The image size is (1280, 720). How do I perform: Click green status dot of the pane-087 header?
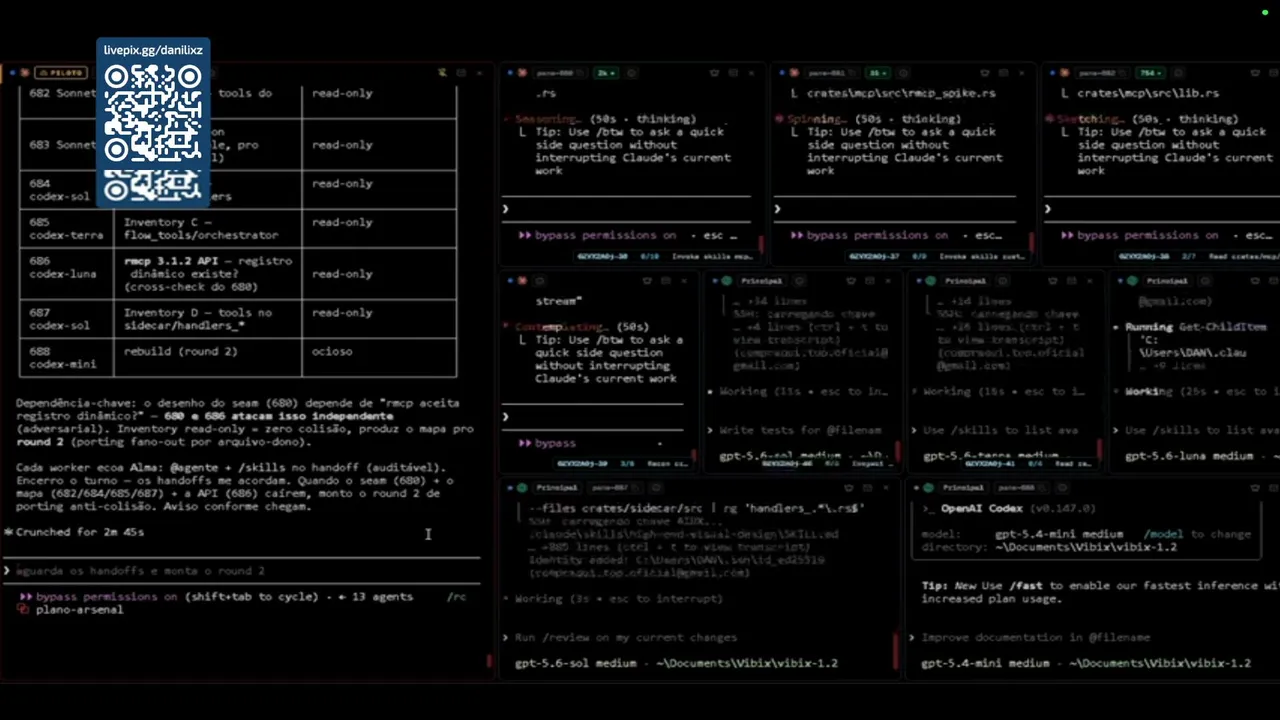point(522,487)
